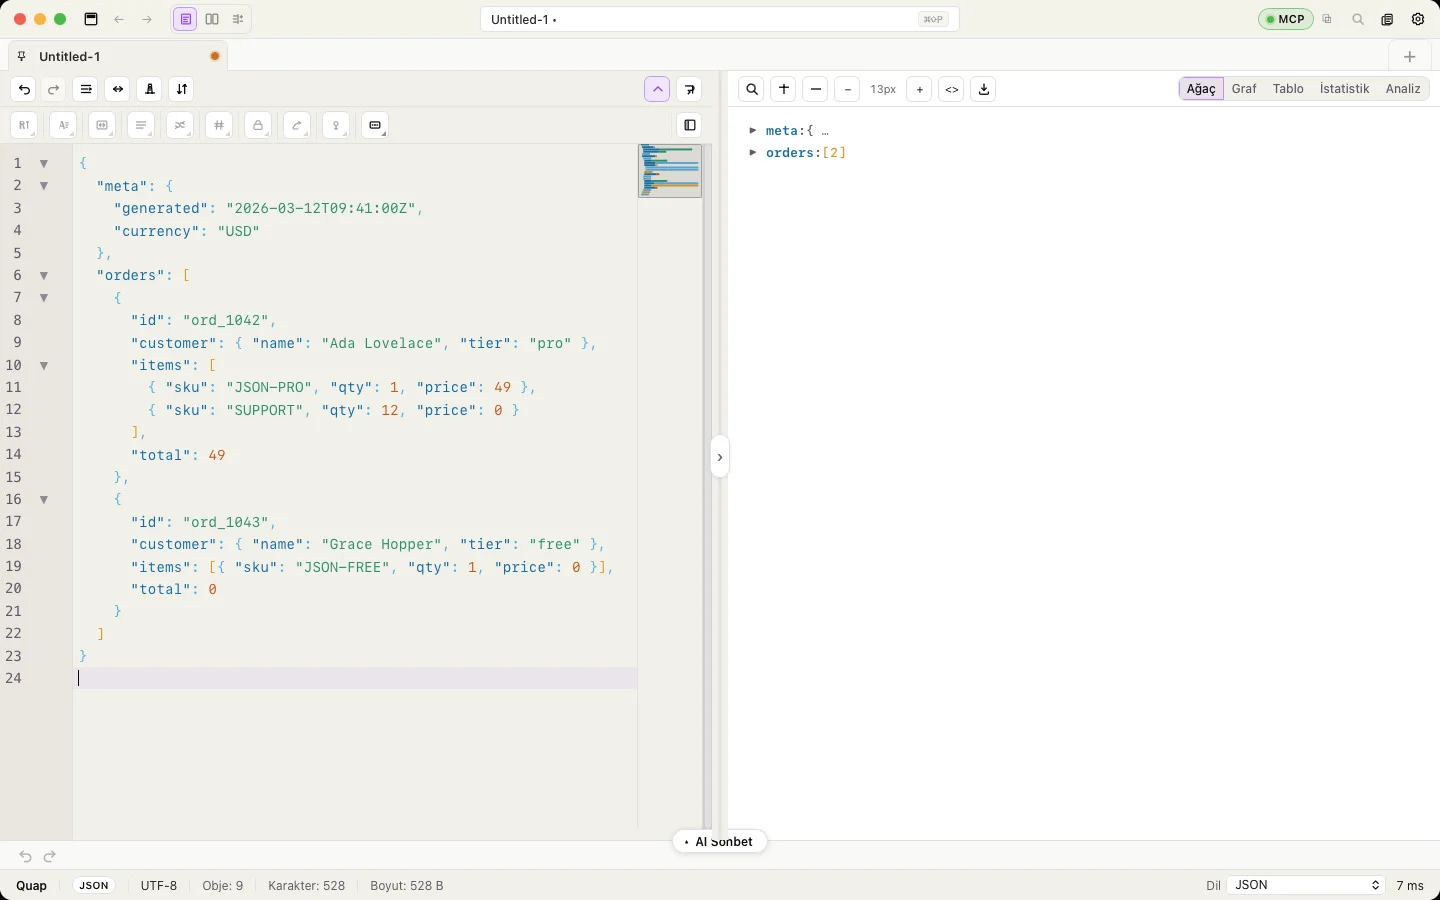Click the horizontal double-arrow compact icon
Viewport: 1440px width, 900px height.
[x=118, y=89]
